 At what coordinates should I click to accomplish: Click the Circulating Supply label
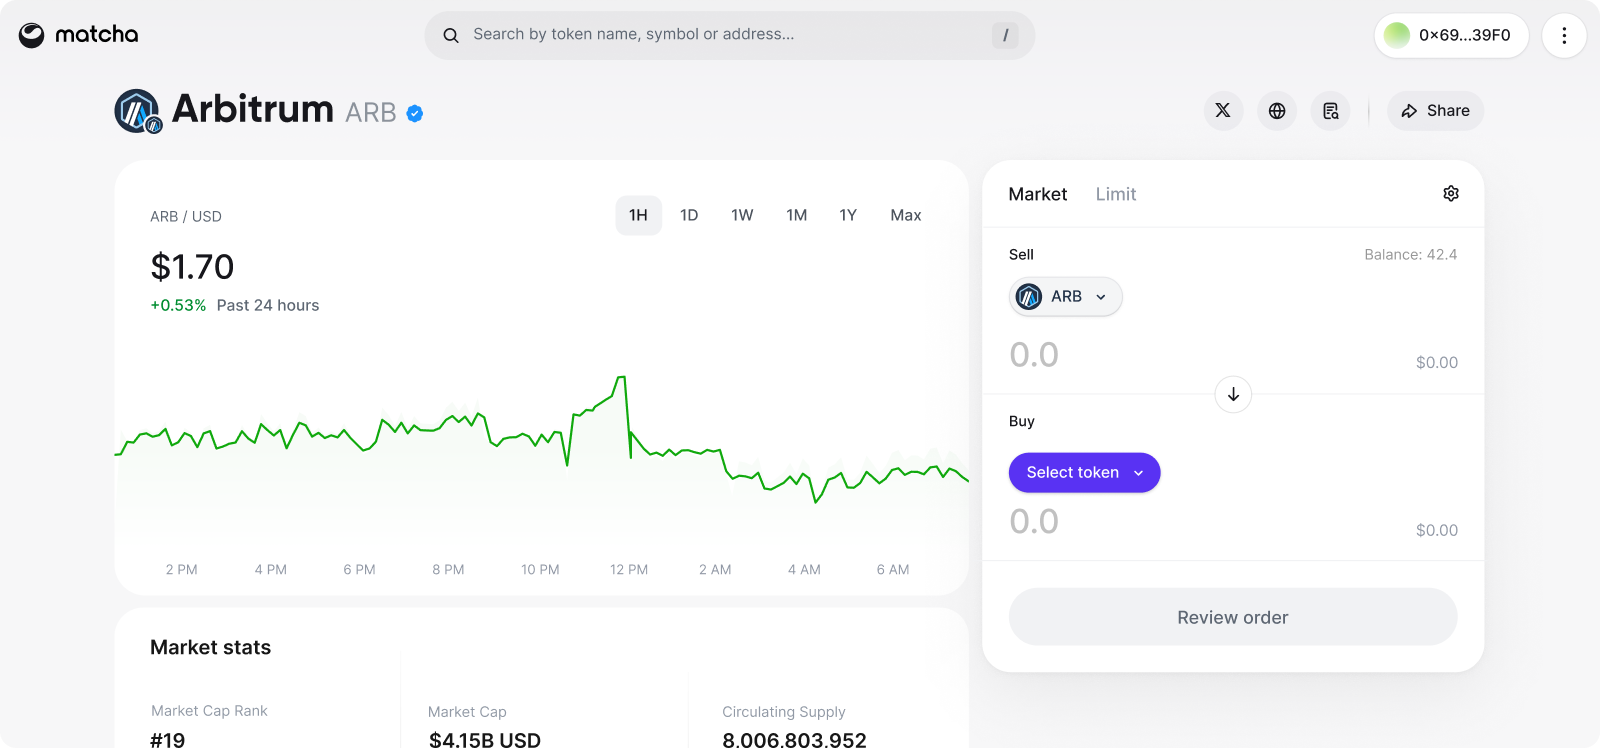pos(784,712)
